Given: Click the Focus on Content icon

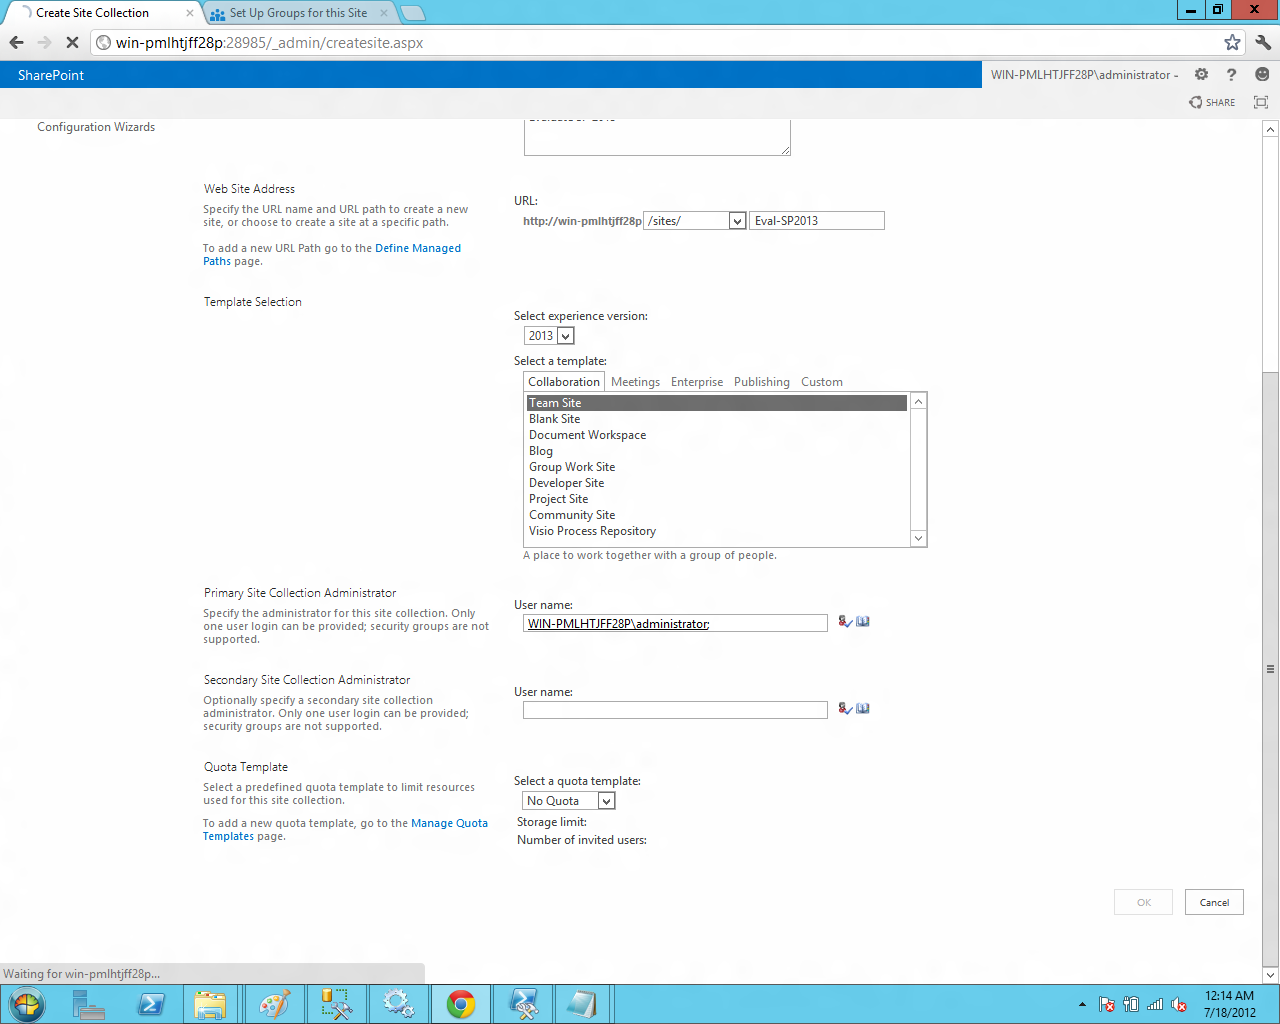Looking at the screenshot, I should [1260, 102].
